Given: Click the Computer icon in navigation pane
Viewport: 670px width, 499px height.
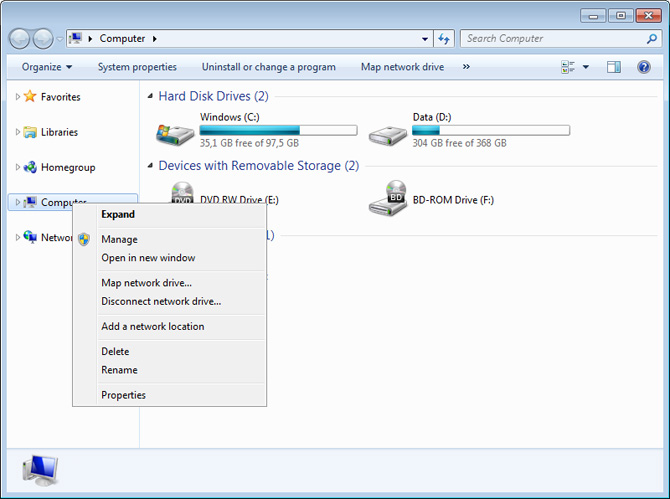Looking at the screenshot, I should pyautogui.click(x=30, y=202).
